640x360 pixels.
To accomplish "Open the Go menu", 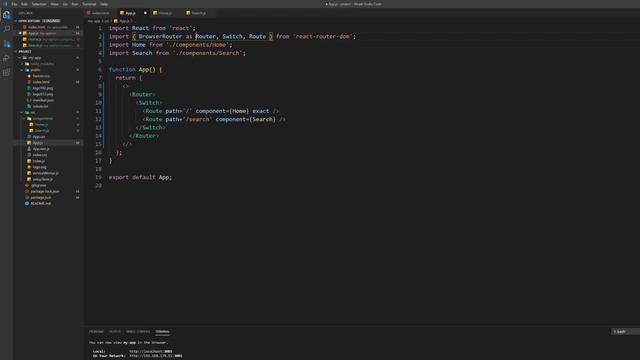I will pos(65,4).
